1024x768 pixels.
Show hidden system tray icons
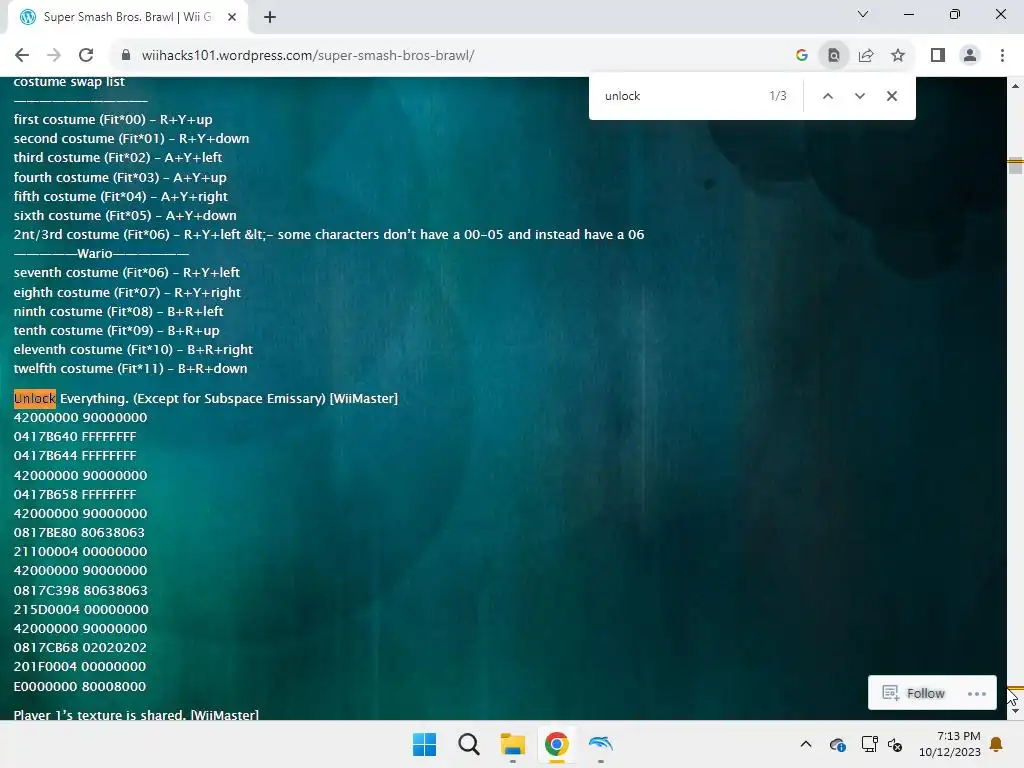point(806,744)
